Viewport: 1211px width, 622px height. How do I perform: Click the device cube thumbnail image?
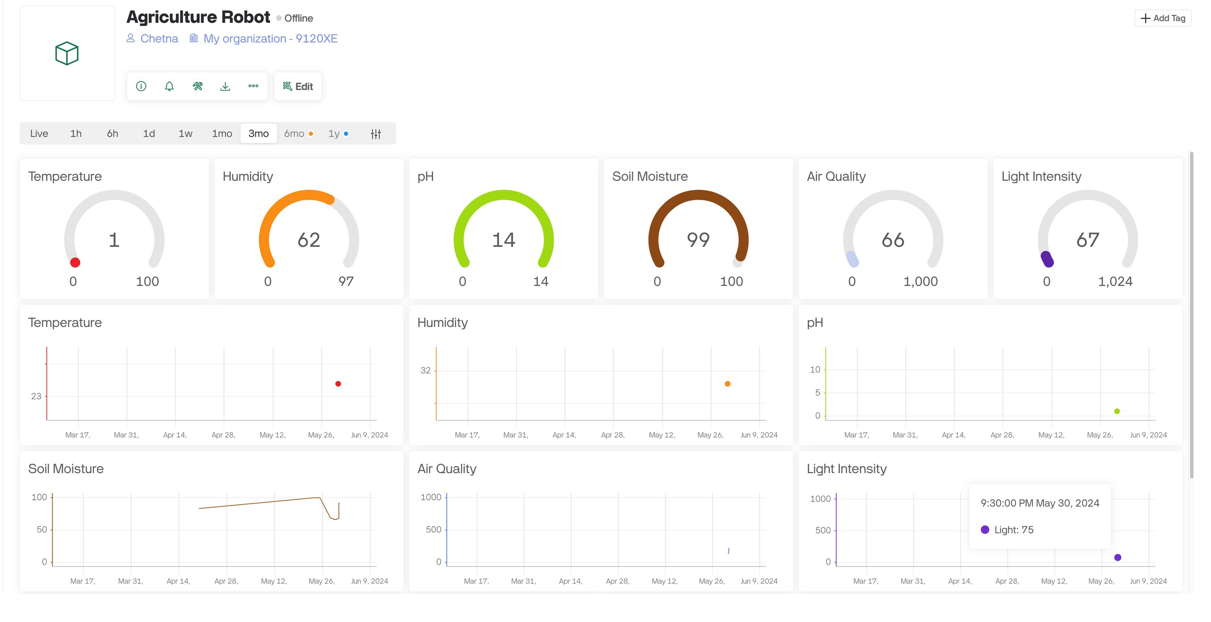coord(67,53)
